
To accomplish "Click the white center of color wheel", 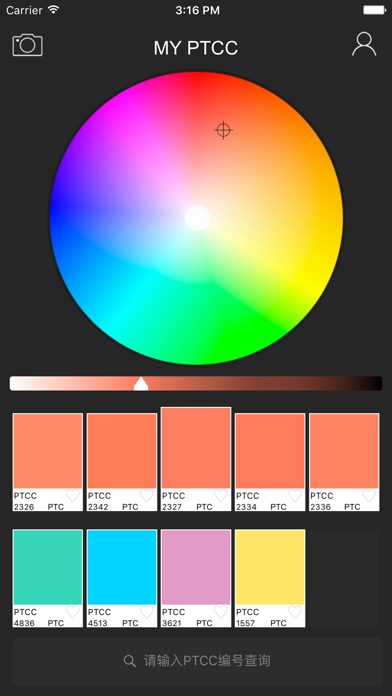I will (197, 218).
